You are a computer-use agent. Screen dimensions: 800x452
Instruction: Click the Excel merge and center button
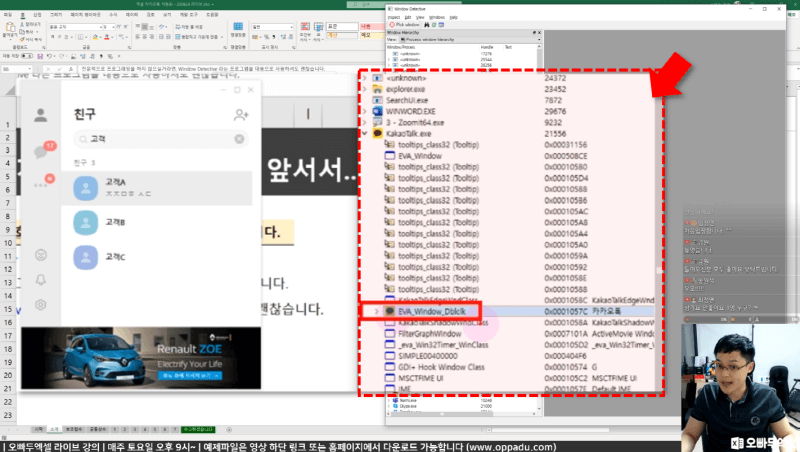point(199,37)
